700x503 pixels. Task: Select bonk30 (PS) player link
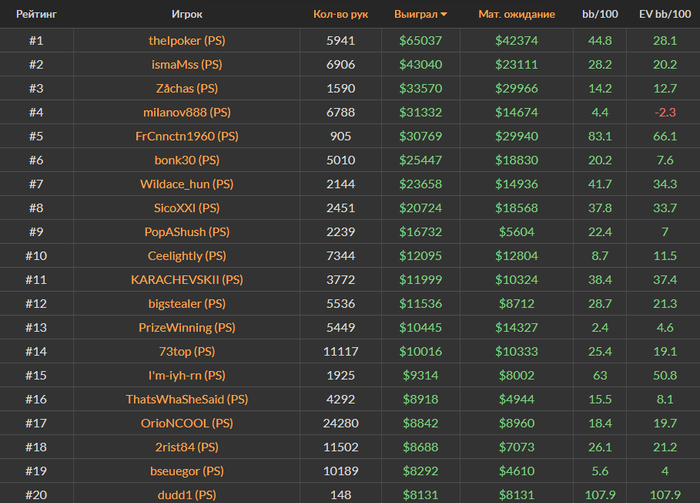pyautogui.click(x=187, y=160)
